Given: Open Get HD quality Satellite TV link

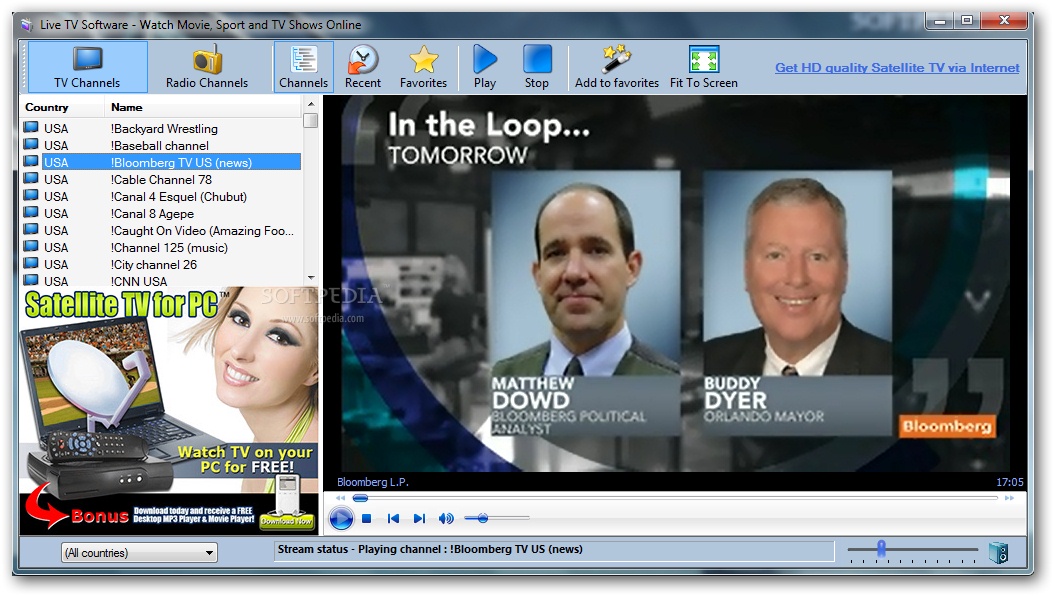Looking at the screenshot, I should coord(897,68).
